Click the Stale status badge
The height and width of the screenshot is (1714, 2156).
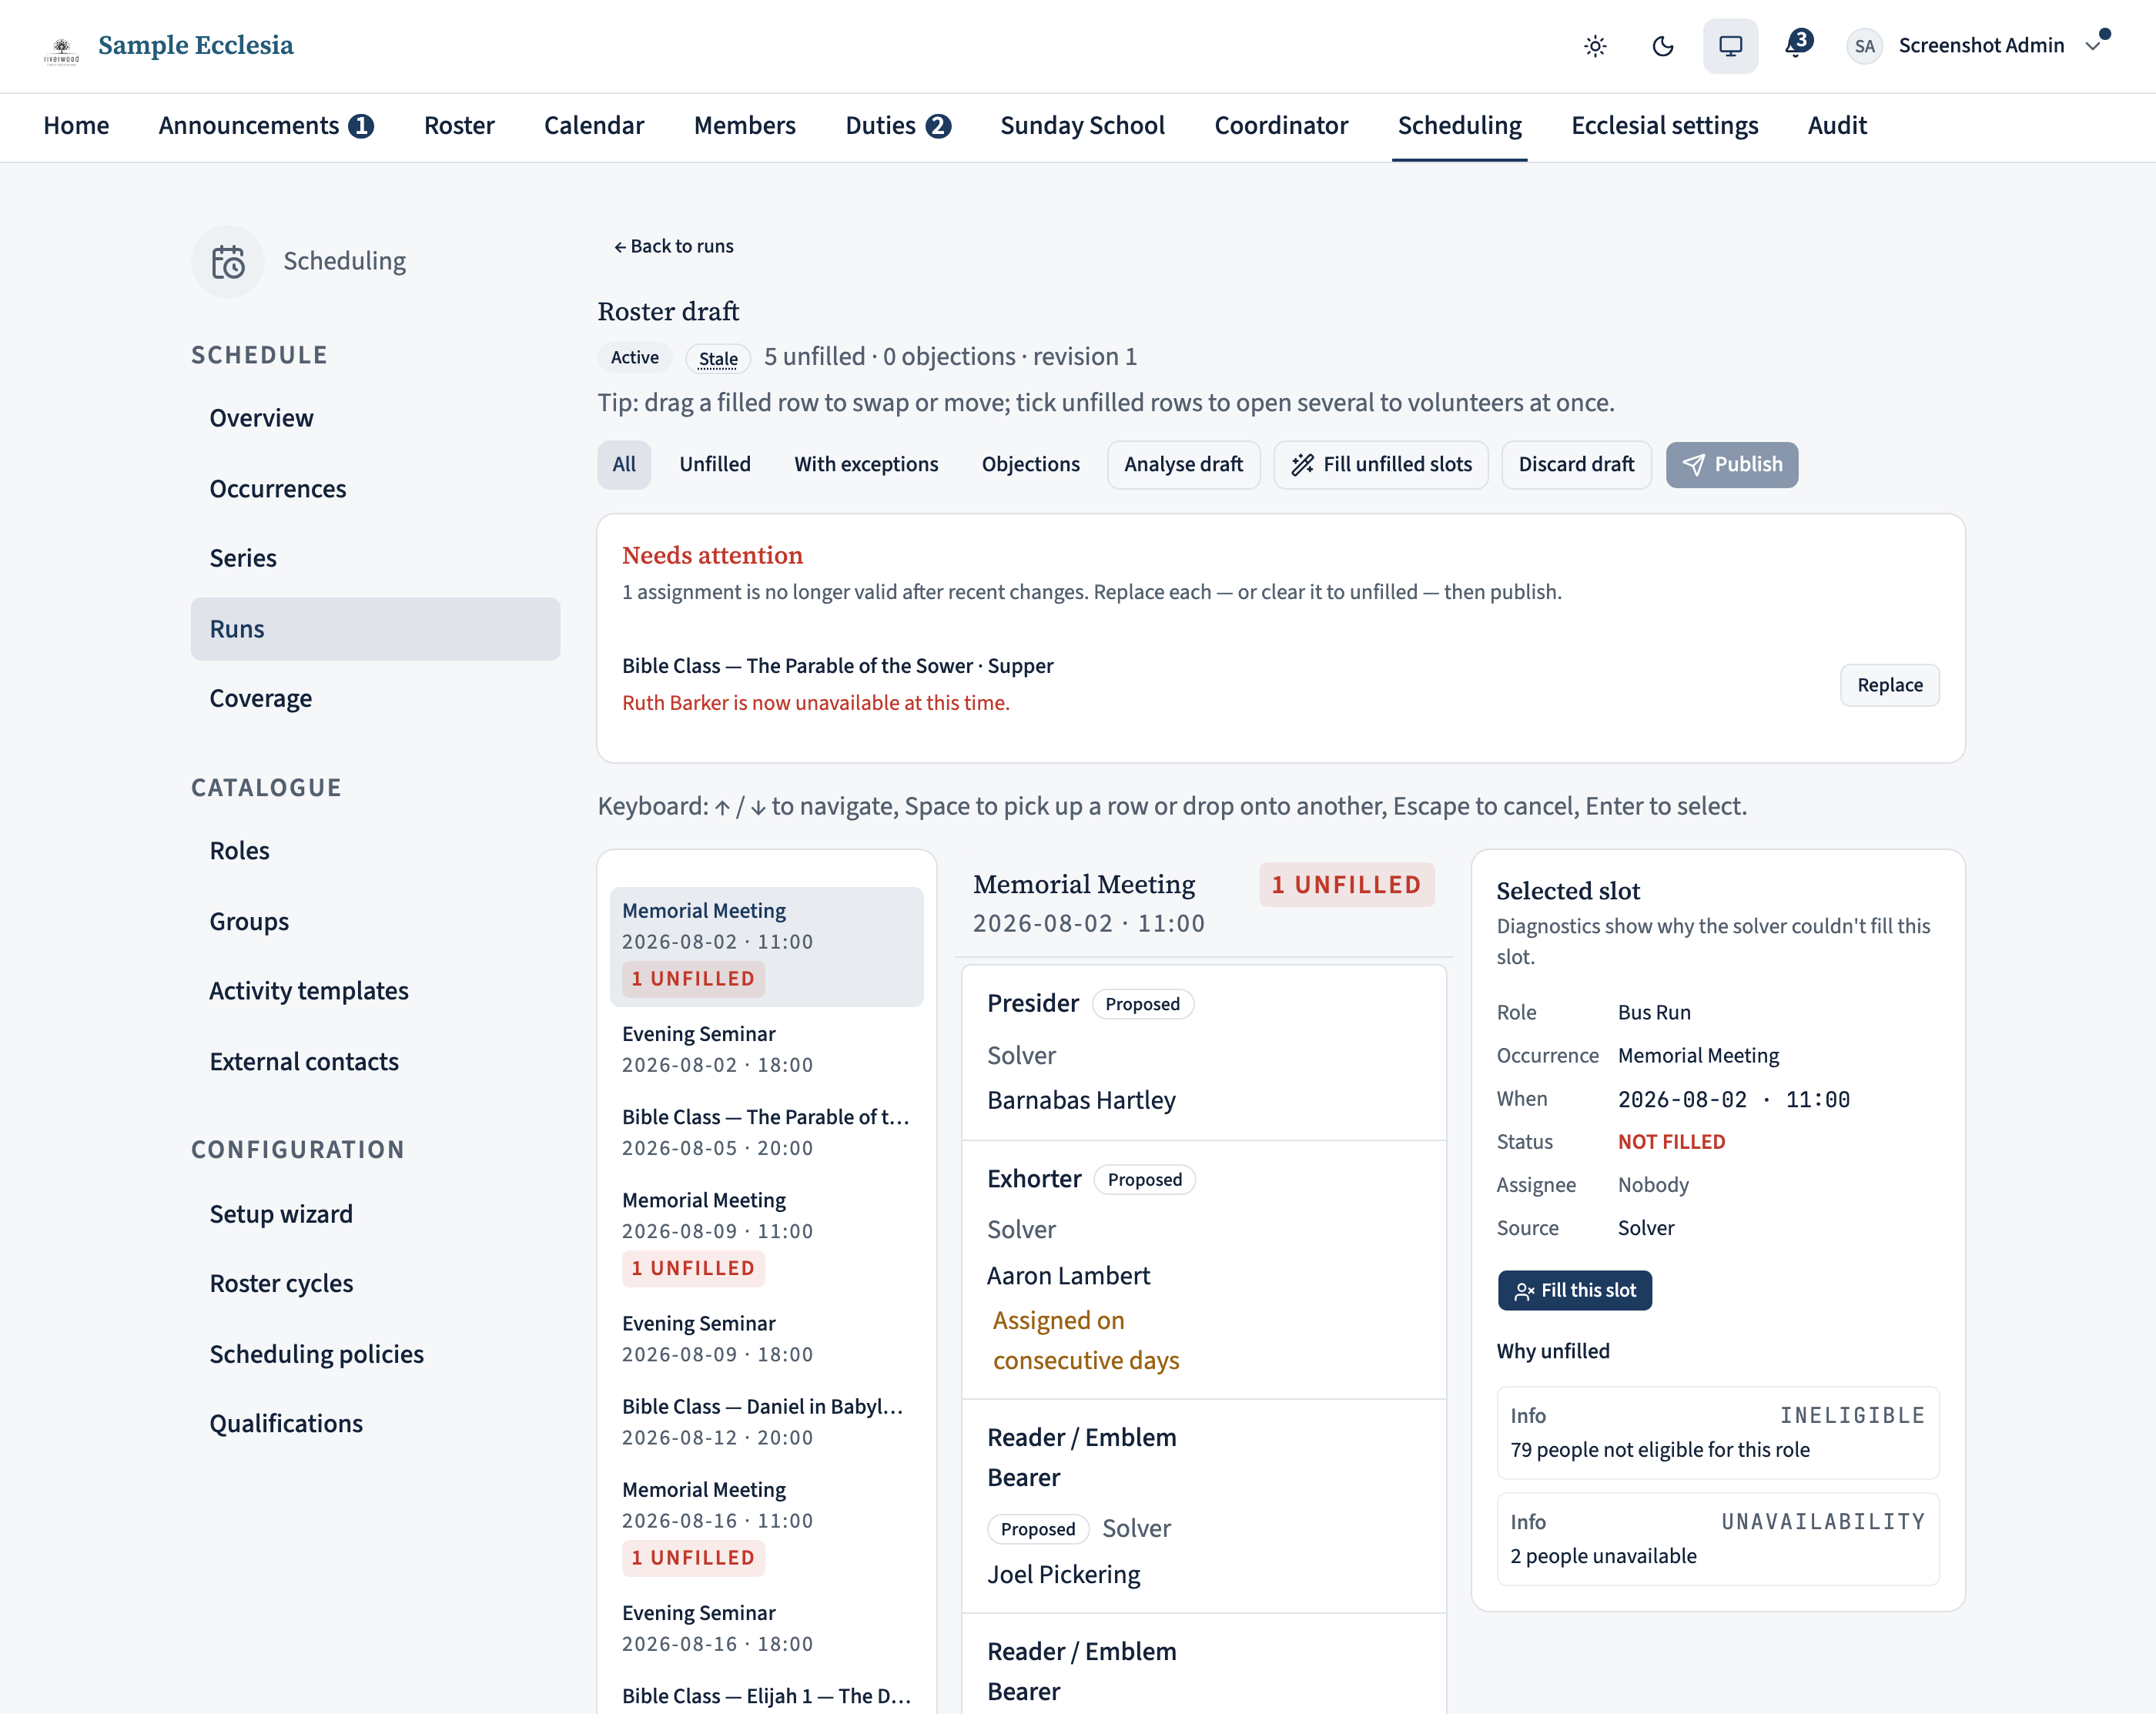coord(718,358)
